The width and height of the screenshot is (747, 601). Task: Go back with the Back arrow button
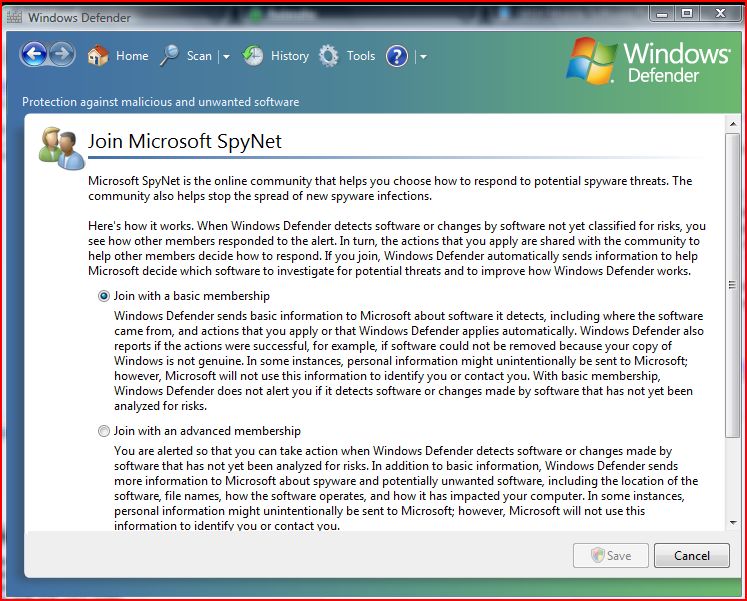click(33, 55)
